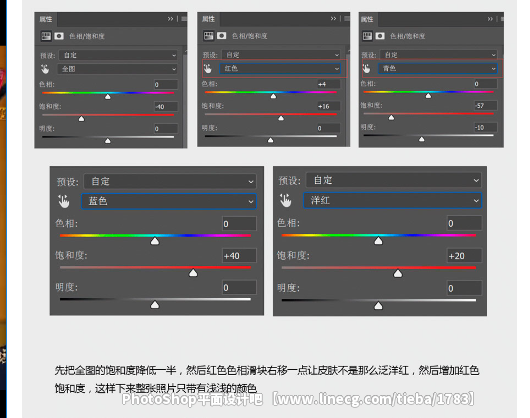Click saturation slider handle in 青色 panel
This screenshot has width=530, height=418.
tap(391, 118)
